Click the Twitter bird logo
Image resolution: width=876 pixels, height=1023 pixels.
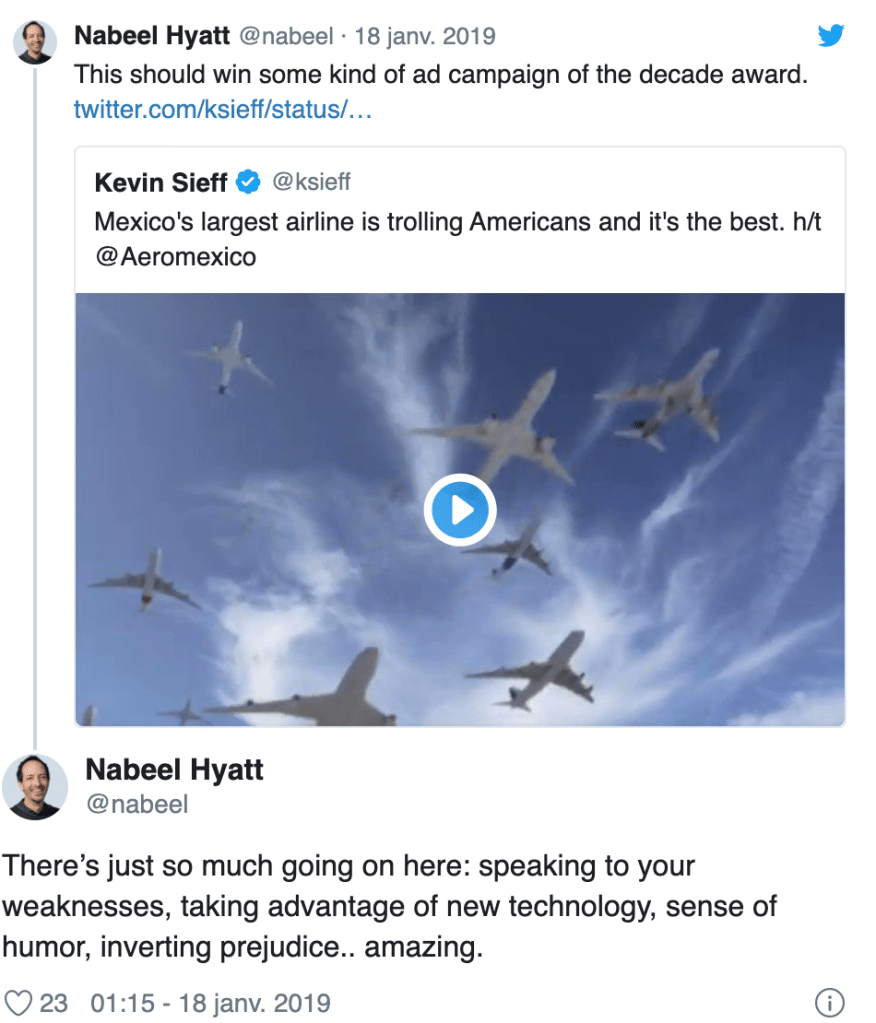point(831,36)
